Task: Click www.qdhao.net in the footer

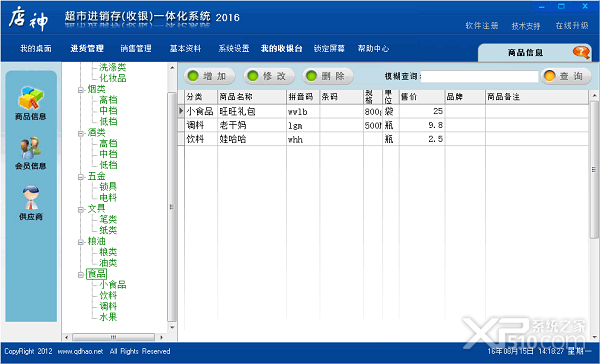Action: tap(80, 351)
